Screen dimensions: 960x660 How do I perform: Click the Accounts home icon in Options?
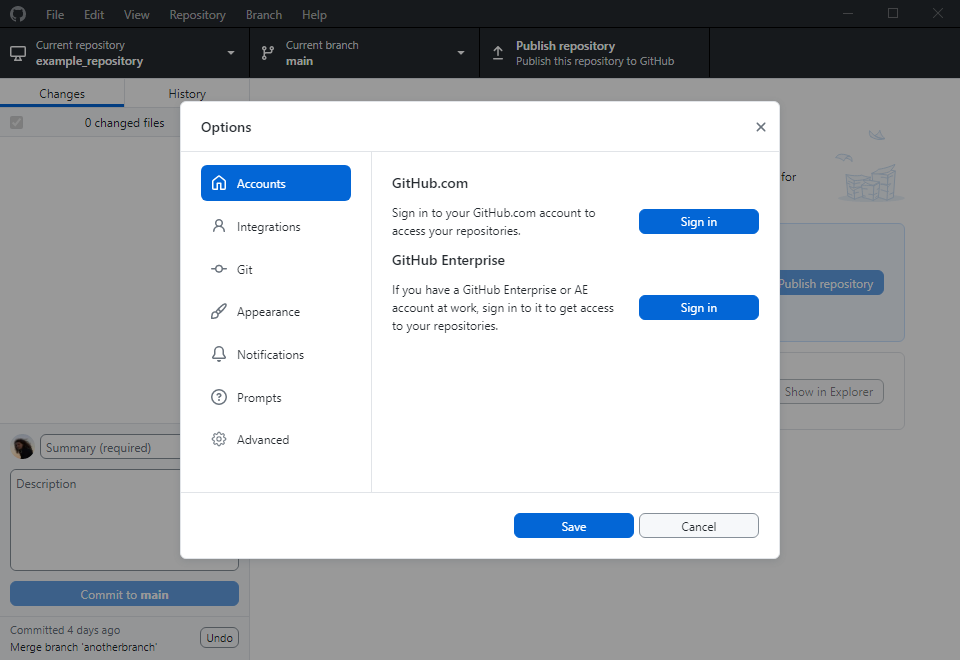(x=219, y=183)
